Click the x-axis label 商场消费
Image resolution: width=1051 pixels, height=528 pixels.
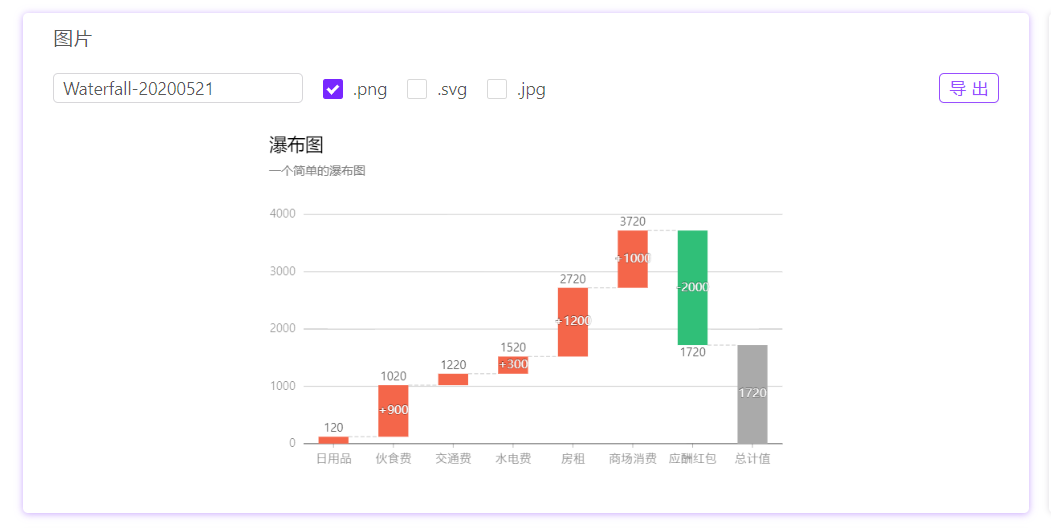coord(633,459)
